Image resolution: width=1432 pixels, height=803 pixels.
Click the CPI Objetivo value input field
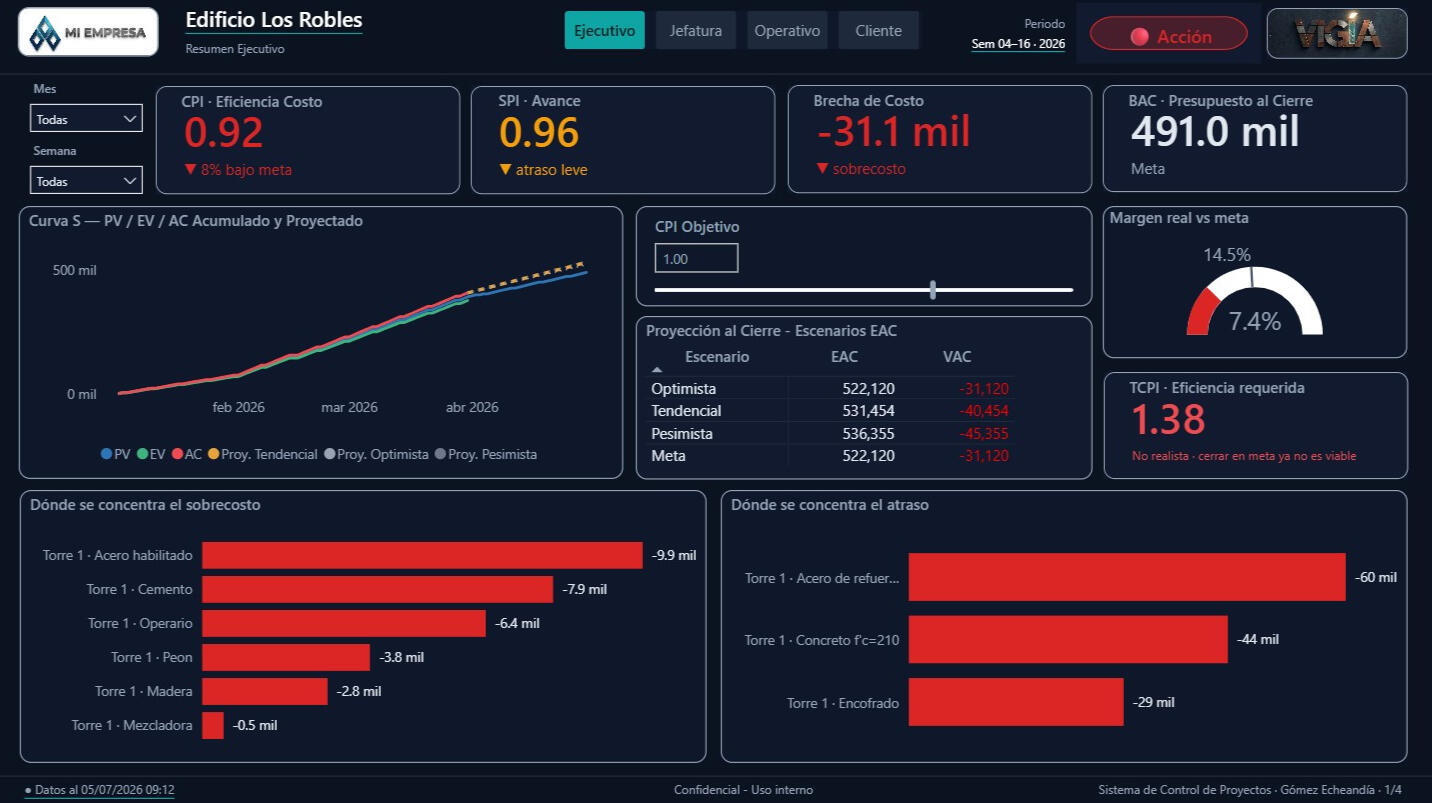pyautogui.click(x=696, y=258)
